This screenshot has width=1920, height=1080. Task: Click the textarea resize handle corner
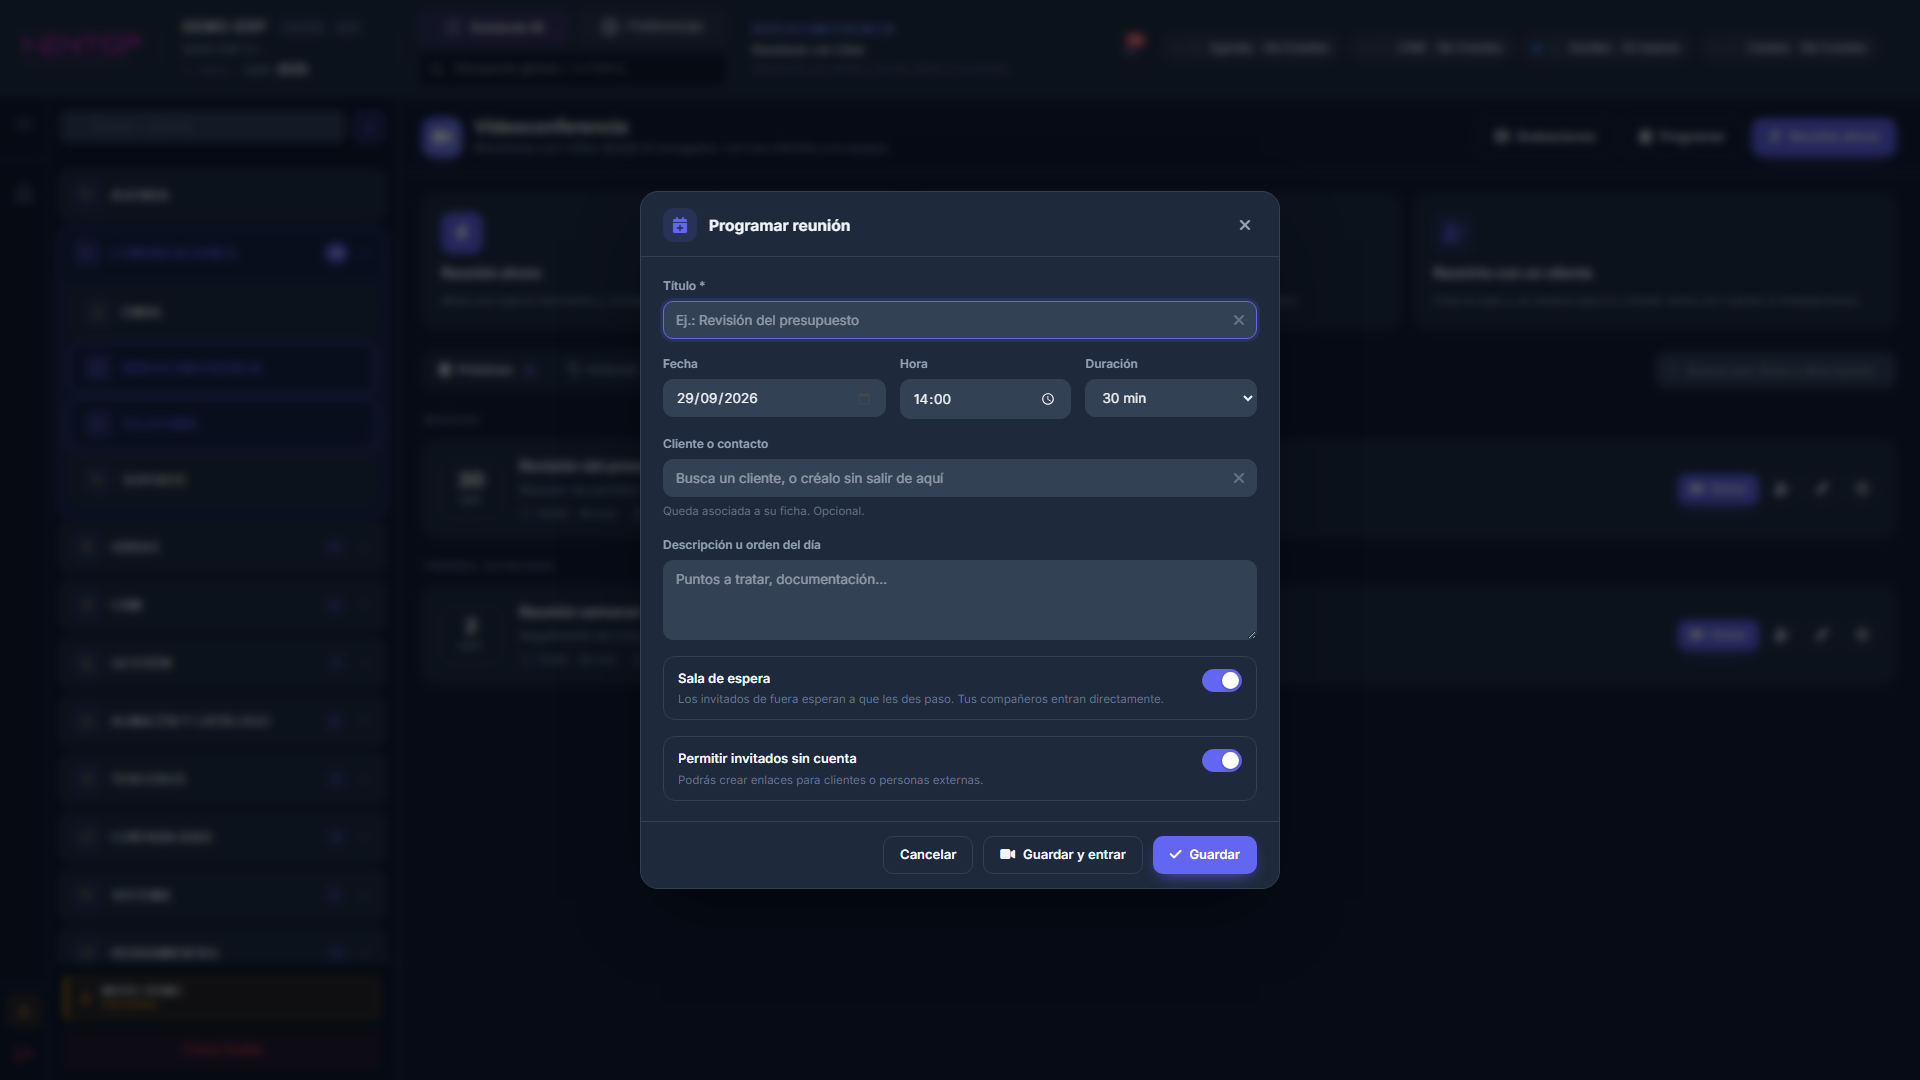pos(1250,633)
